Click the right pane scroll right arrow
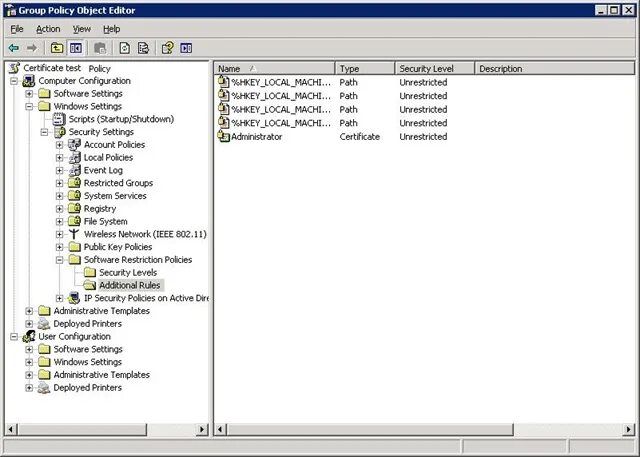Image resolution: width=640 pixels, height=457 pixels. 629,429
